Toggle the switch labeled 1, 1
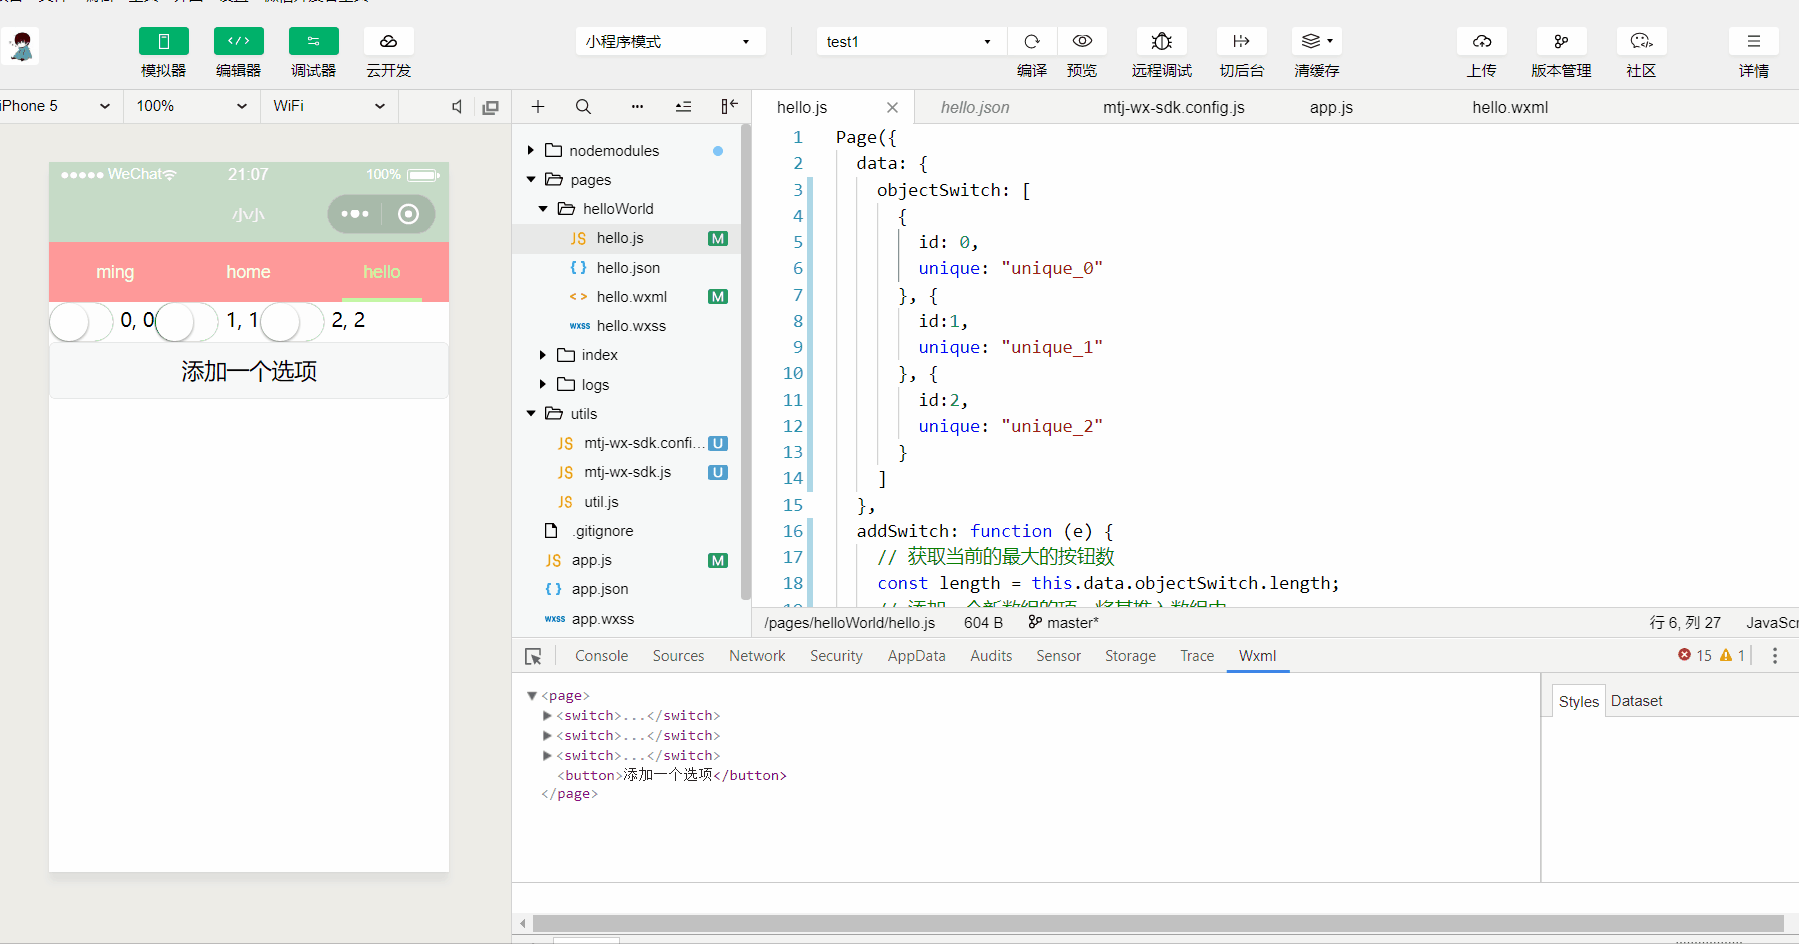 pyautogui.click(x=187, y=322)
